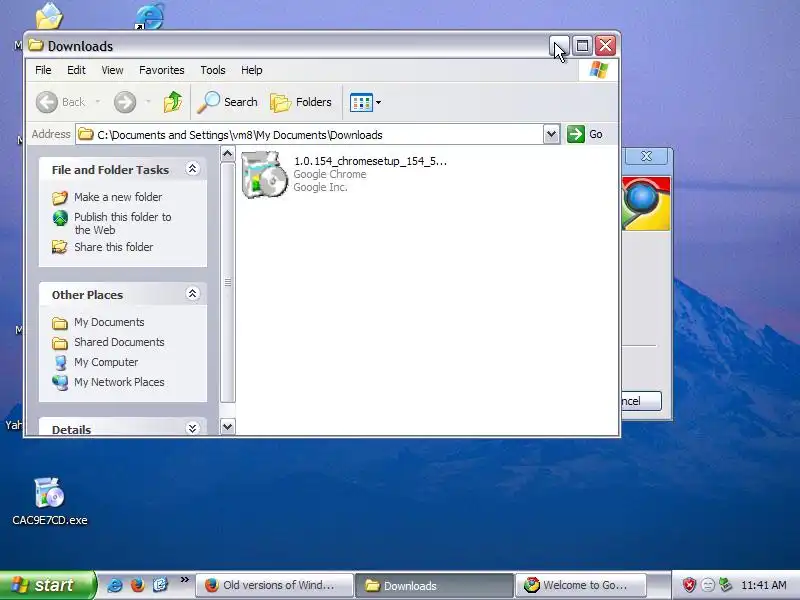Click the red security shield tray icon

click(689, 585)
